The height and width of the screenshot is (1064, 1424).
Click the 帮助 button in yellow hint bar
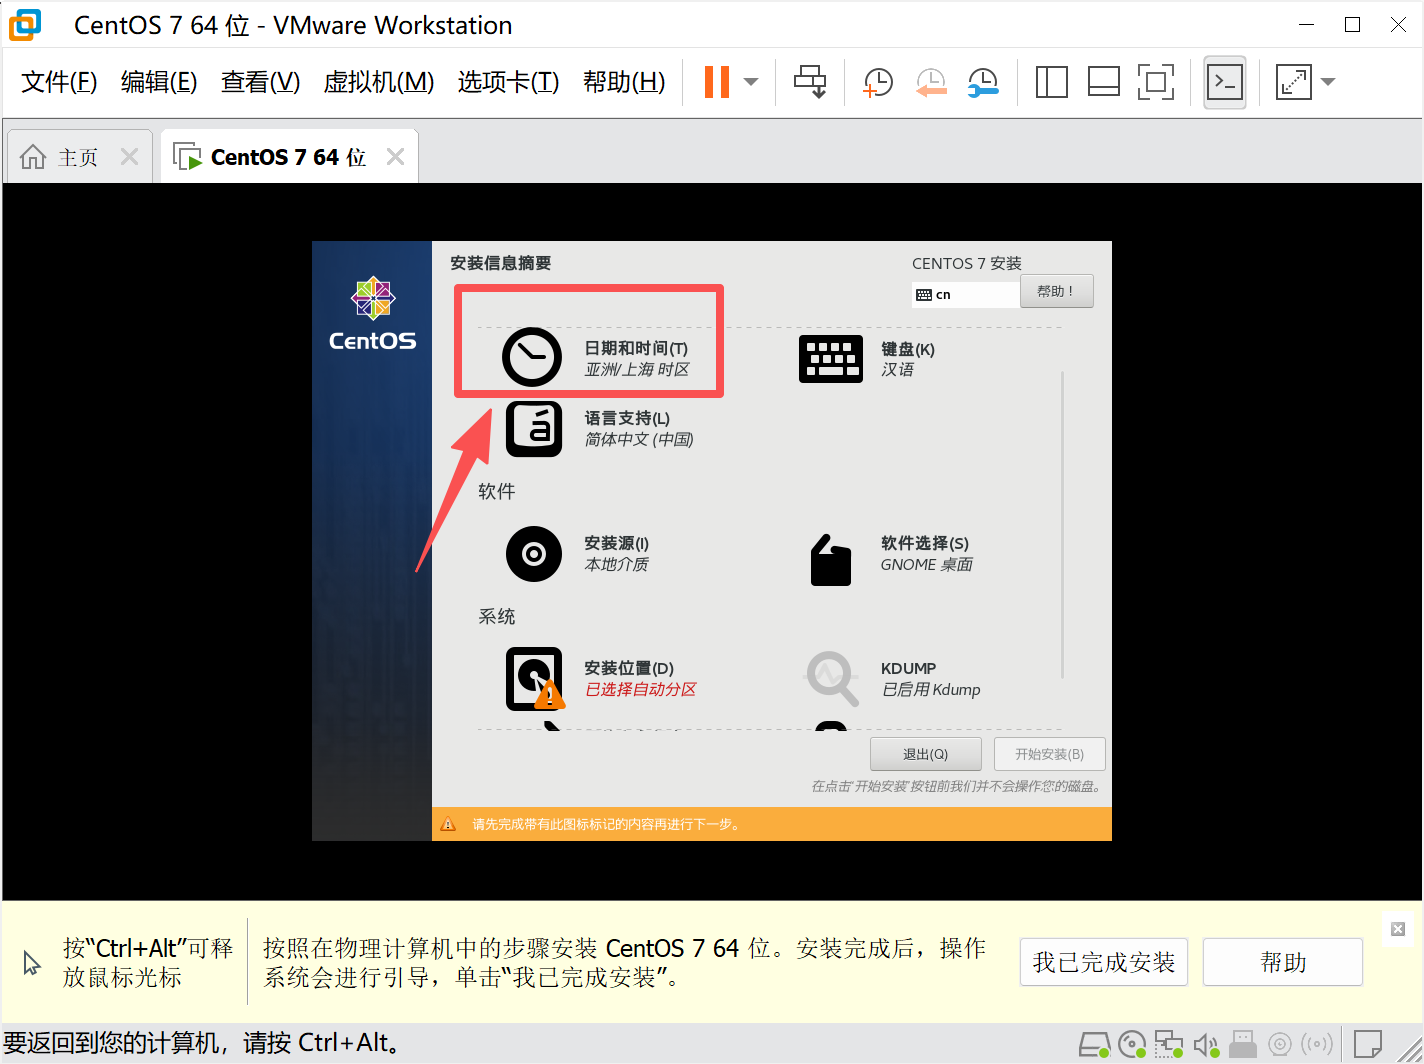click(x=1283, y=962)
